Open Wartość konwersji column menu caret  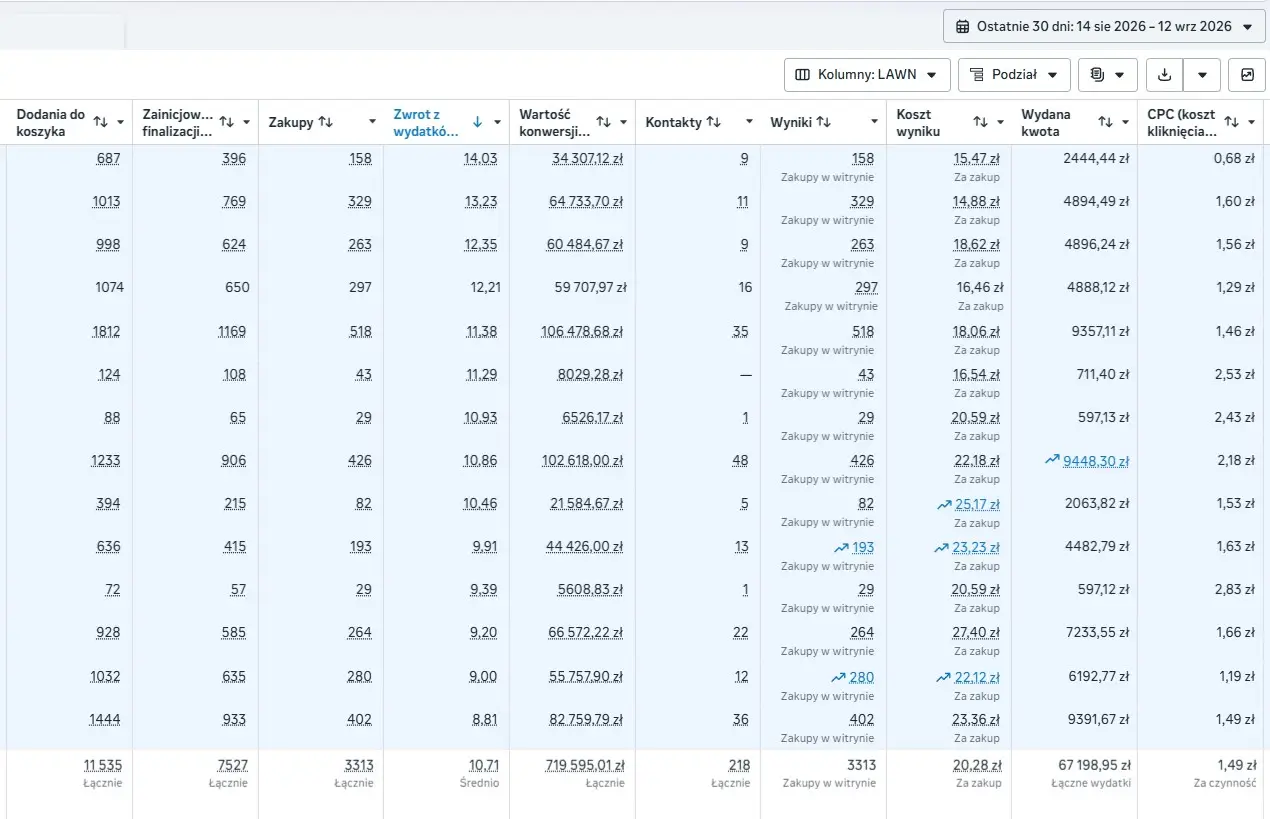point(623,122)
